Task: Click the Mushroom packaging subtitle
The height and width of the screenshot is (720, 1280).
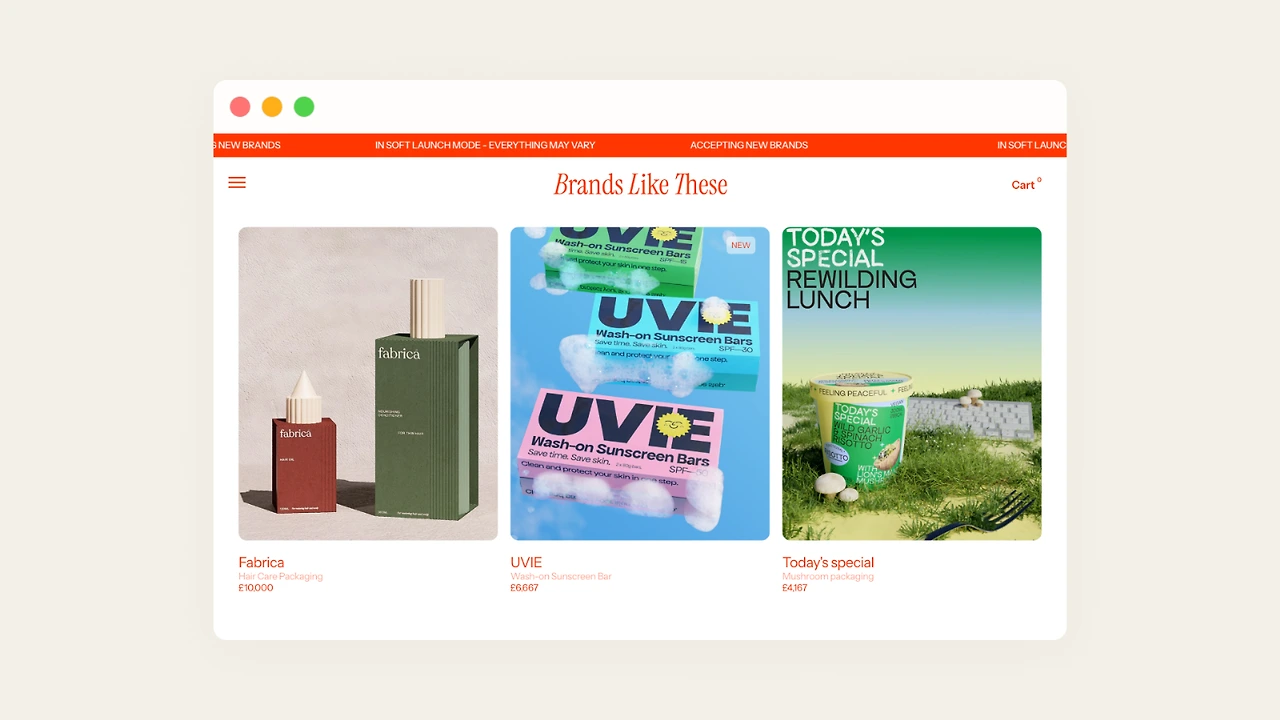Action: 828,576
